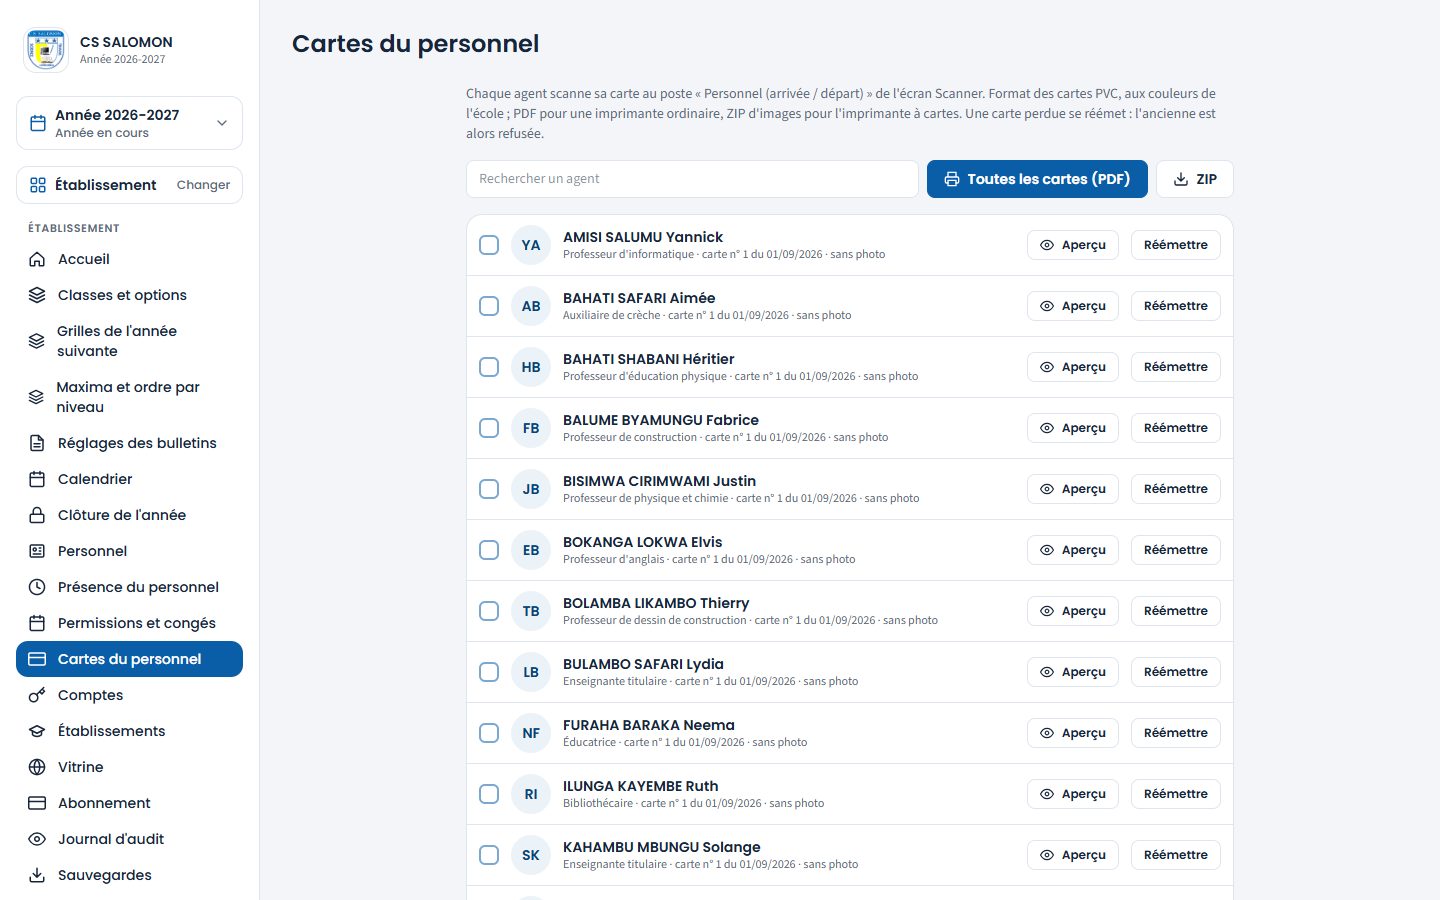This screenshot has width=1440, height=900.
Task: Check the box for ILUNGA KAYEMBE Ruth
Action: tap(489, 794)
